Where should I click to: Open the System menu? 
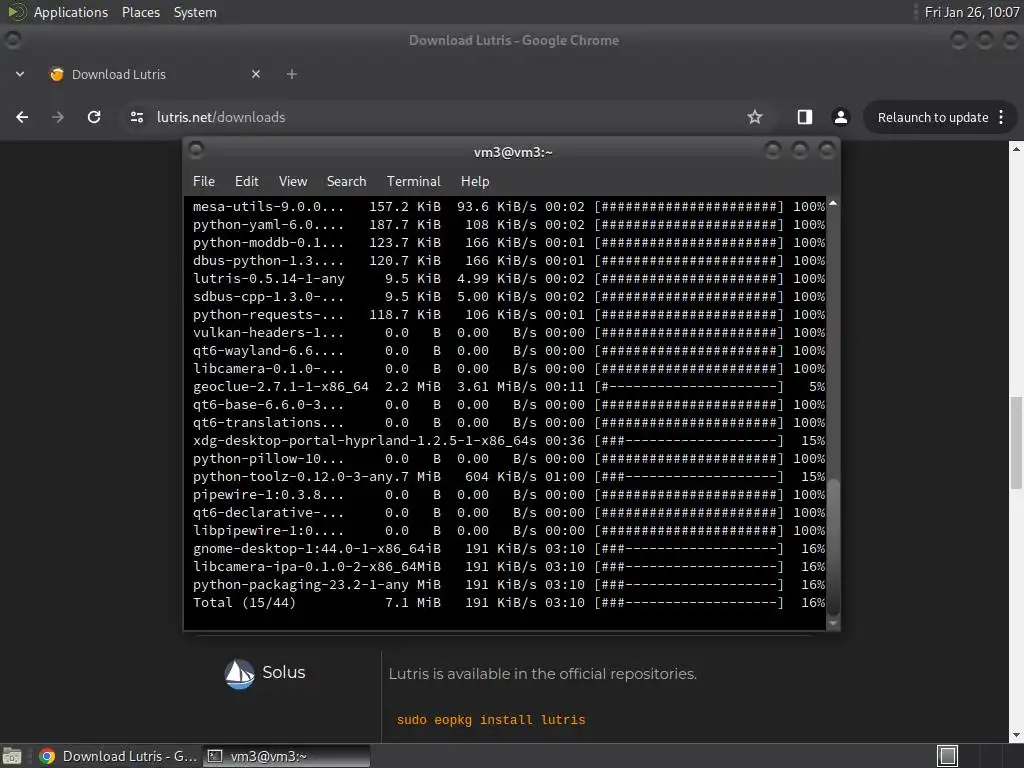click(195, 12)
